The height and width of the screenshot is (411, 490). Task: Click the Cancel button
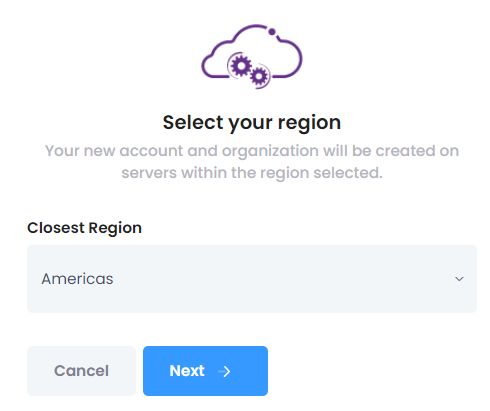[x=81, y=371]
